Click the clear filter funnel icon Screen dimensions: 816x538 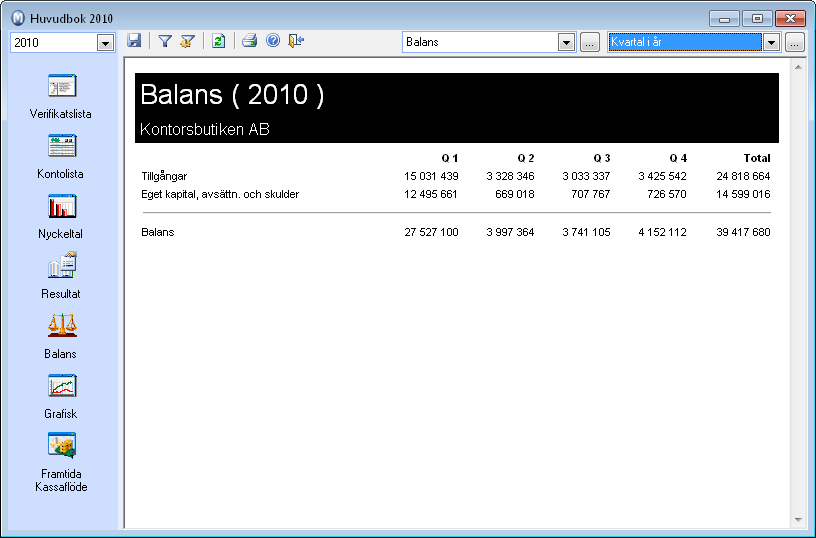click(x=187, y=41)
